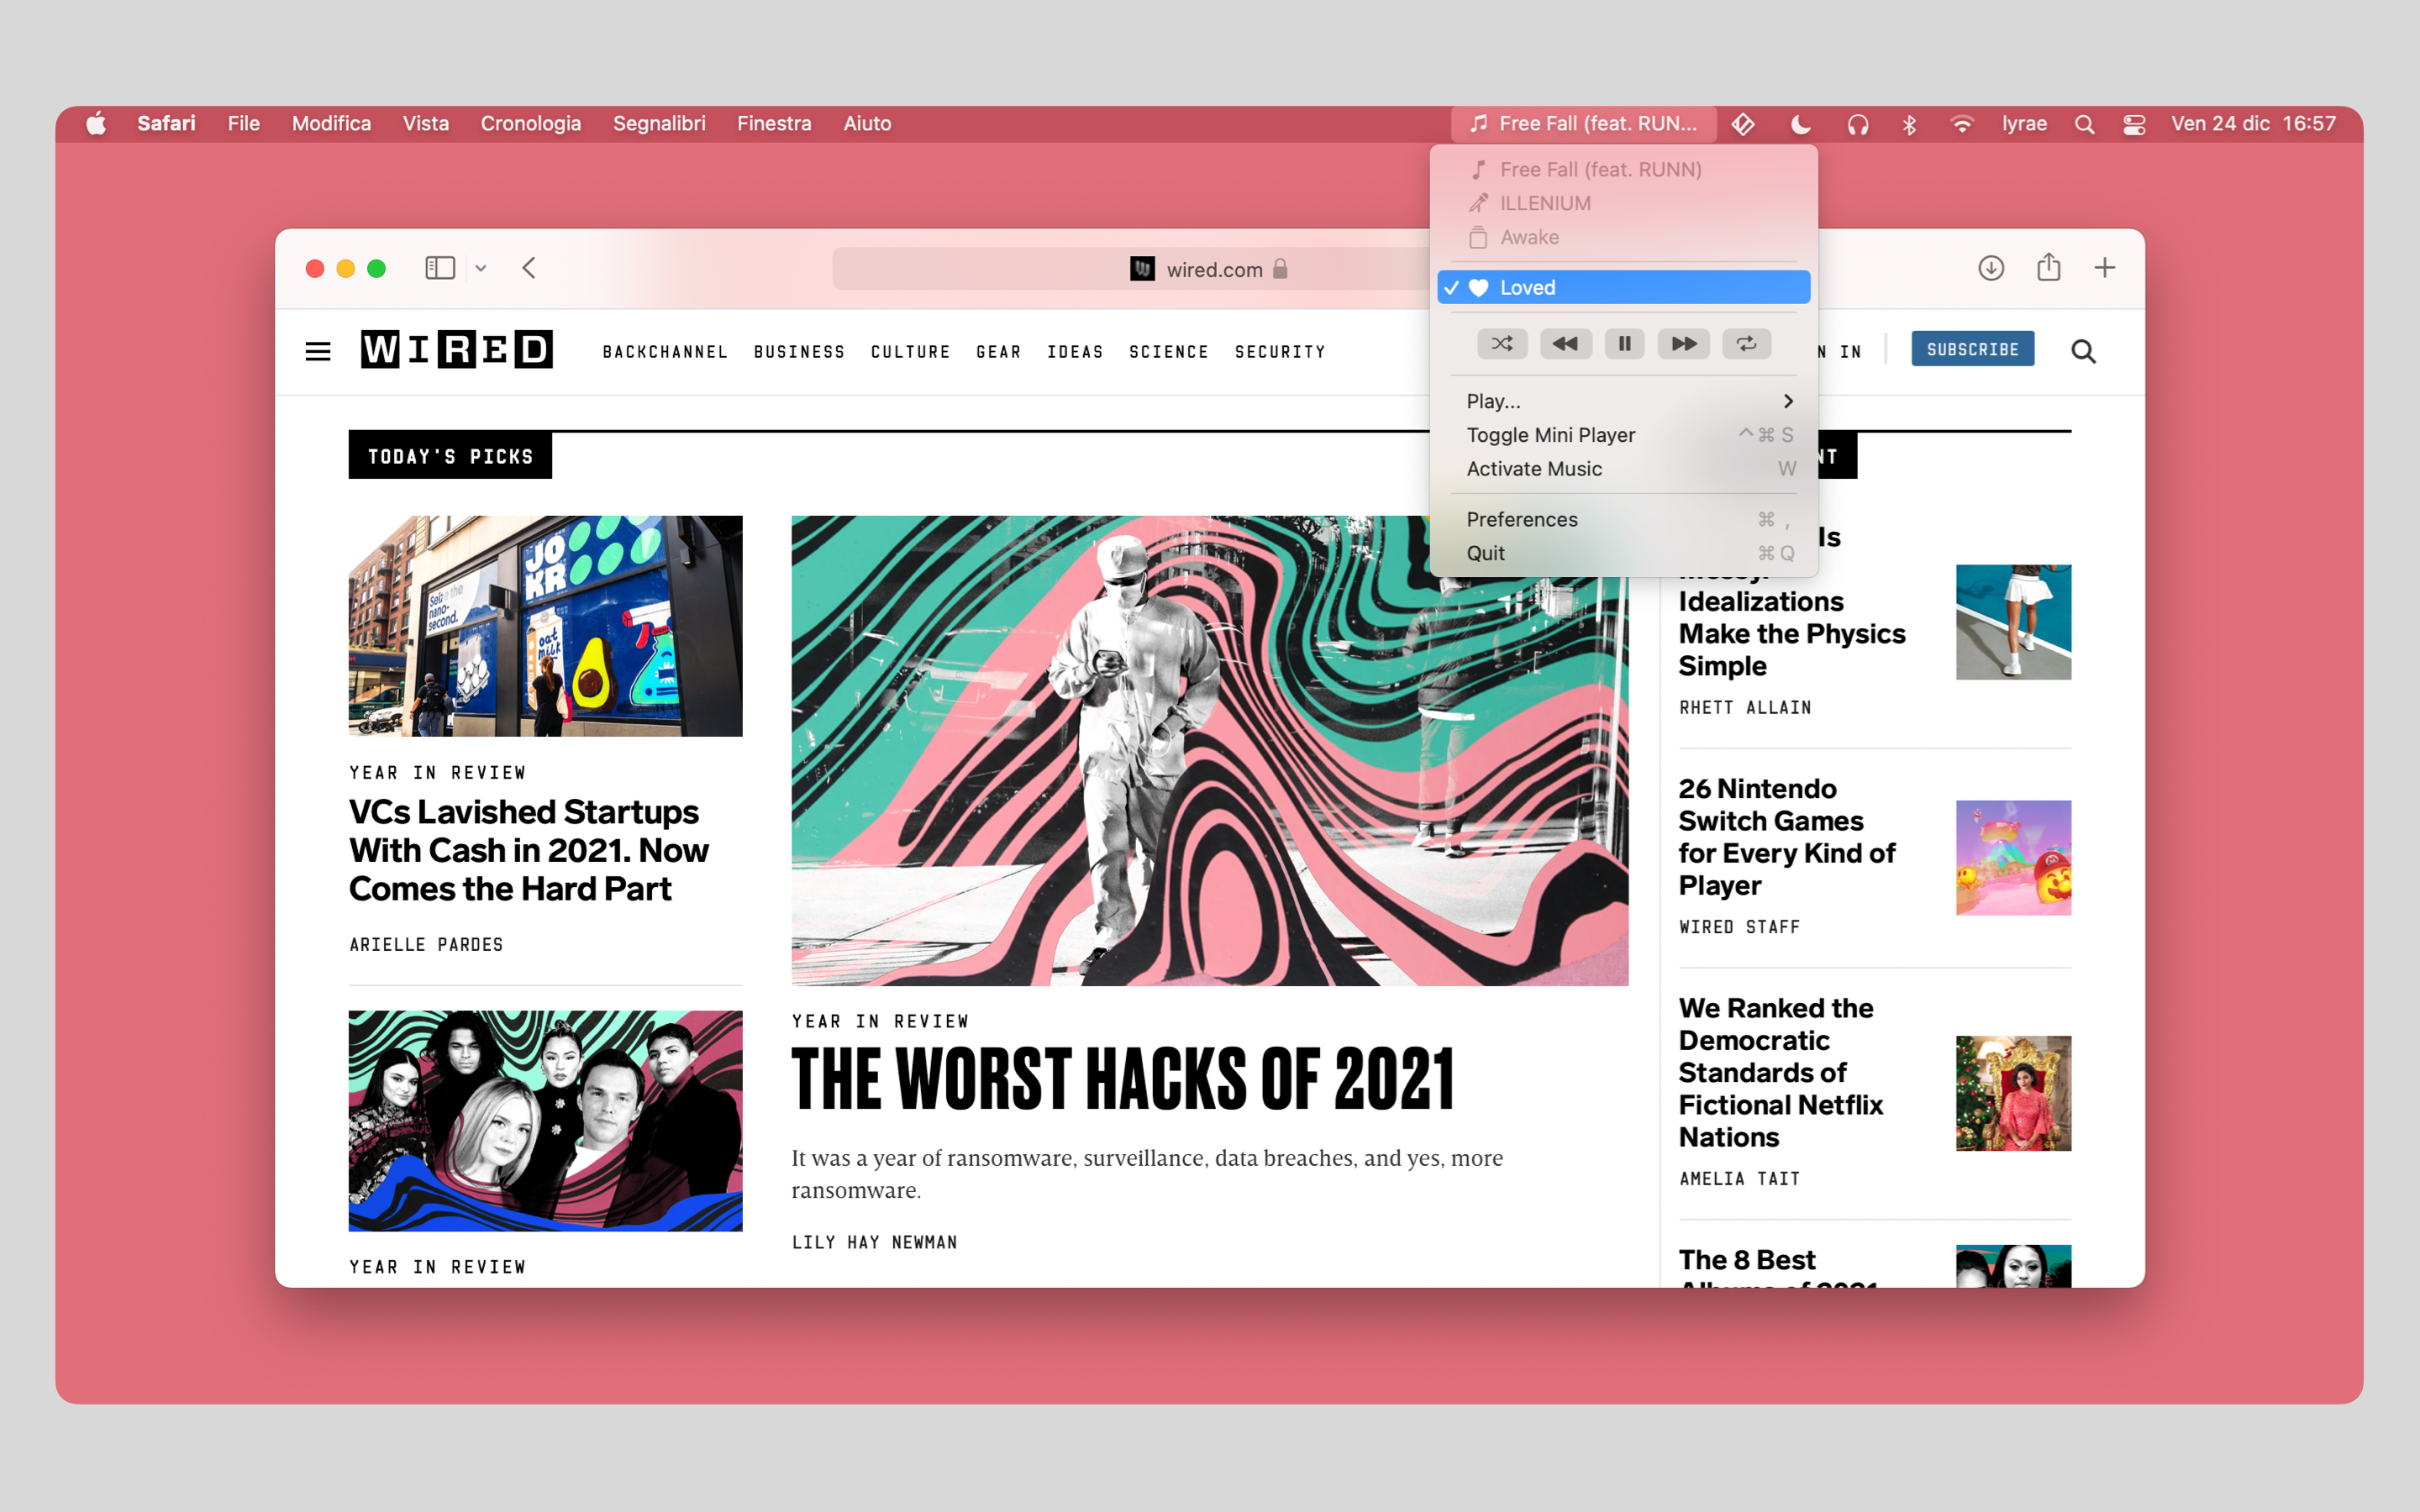
Task: Click the Share icon in Safari
Action: click(x=2048, y=267)
